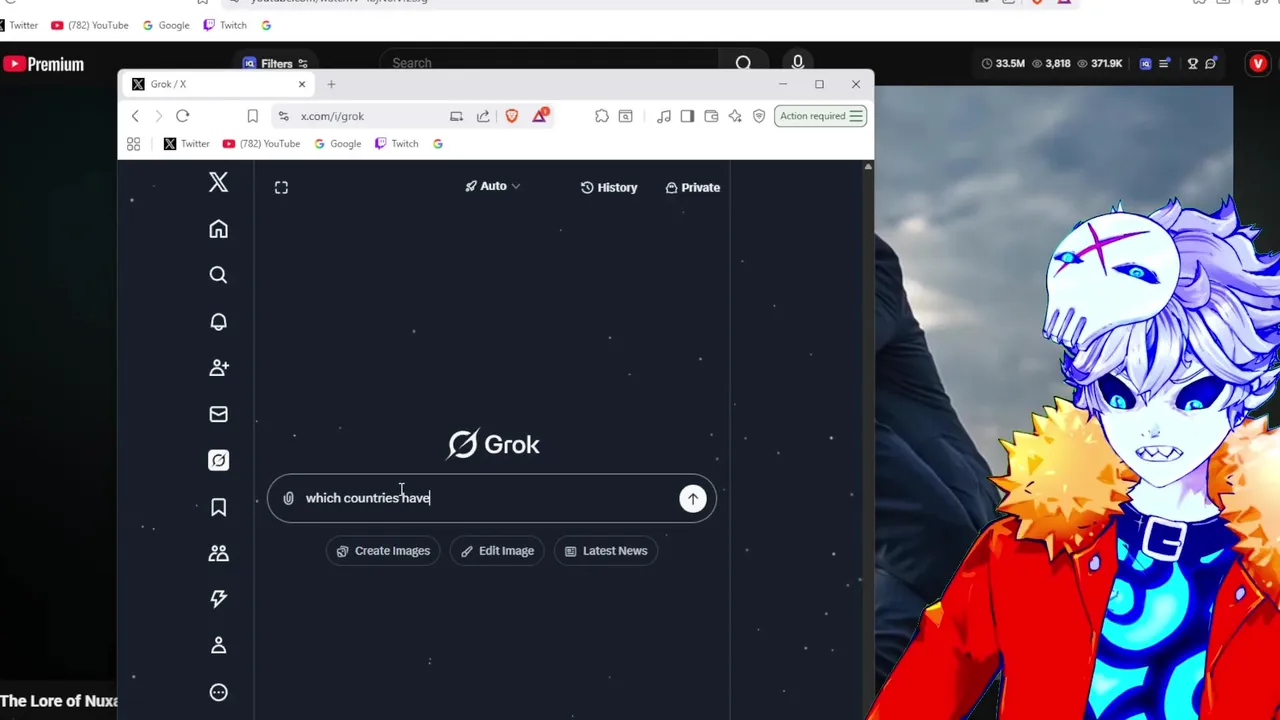Click the attach file paperclip icon
The height and width of the screenshot is (720, 1280).
tap(288, 498)
